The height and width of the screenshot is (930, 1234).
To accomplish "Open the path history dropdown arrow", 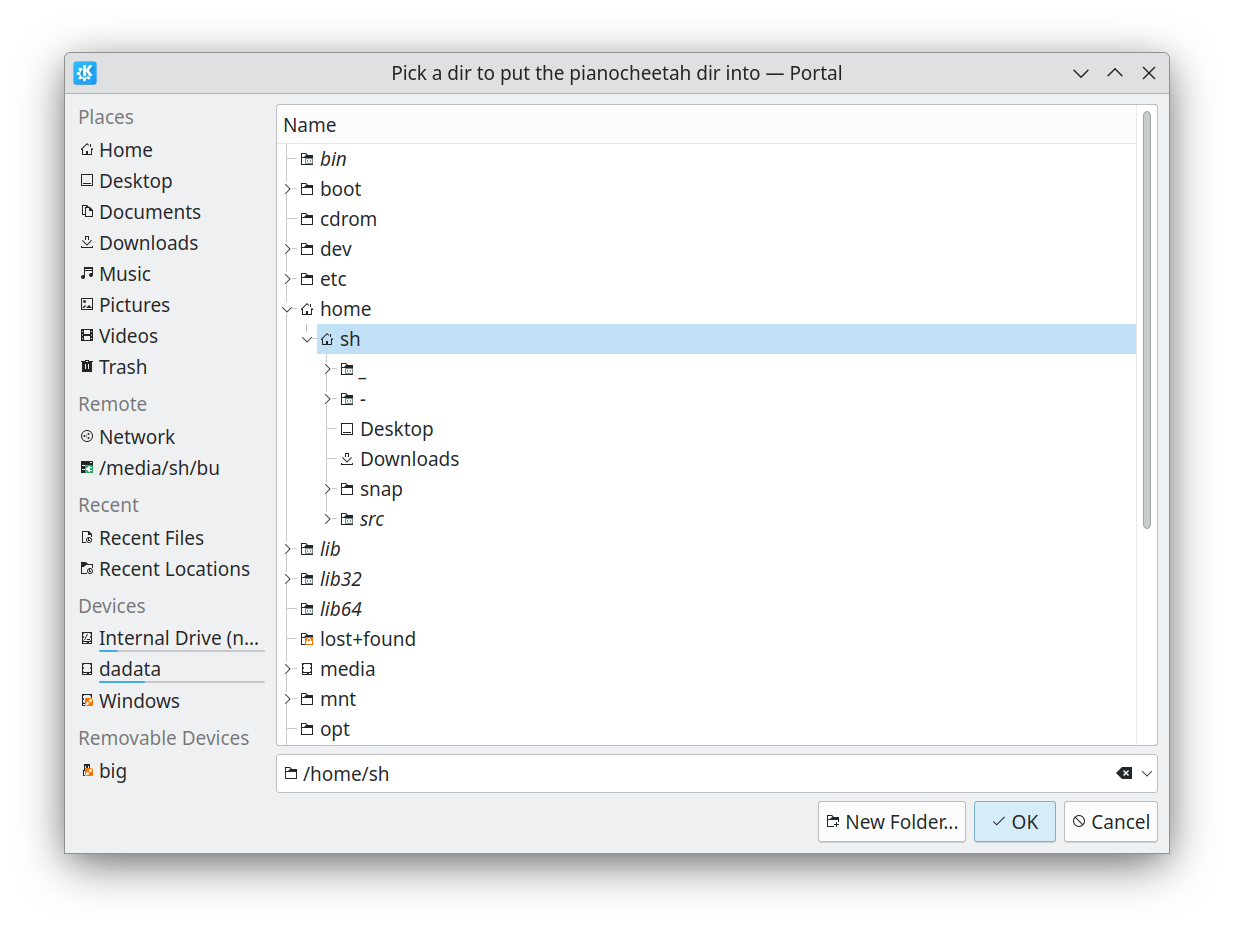I will [x=1147, y=773].
